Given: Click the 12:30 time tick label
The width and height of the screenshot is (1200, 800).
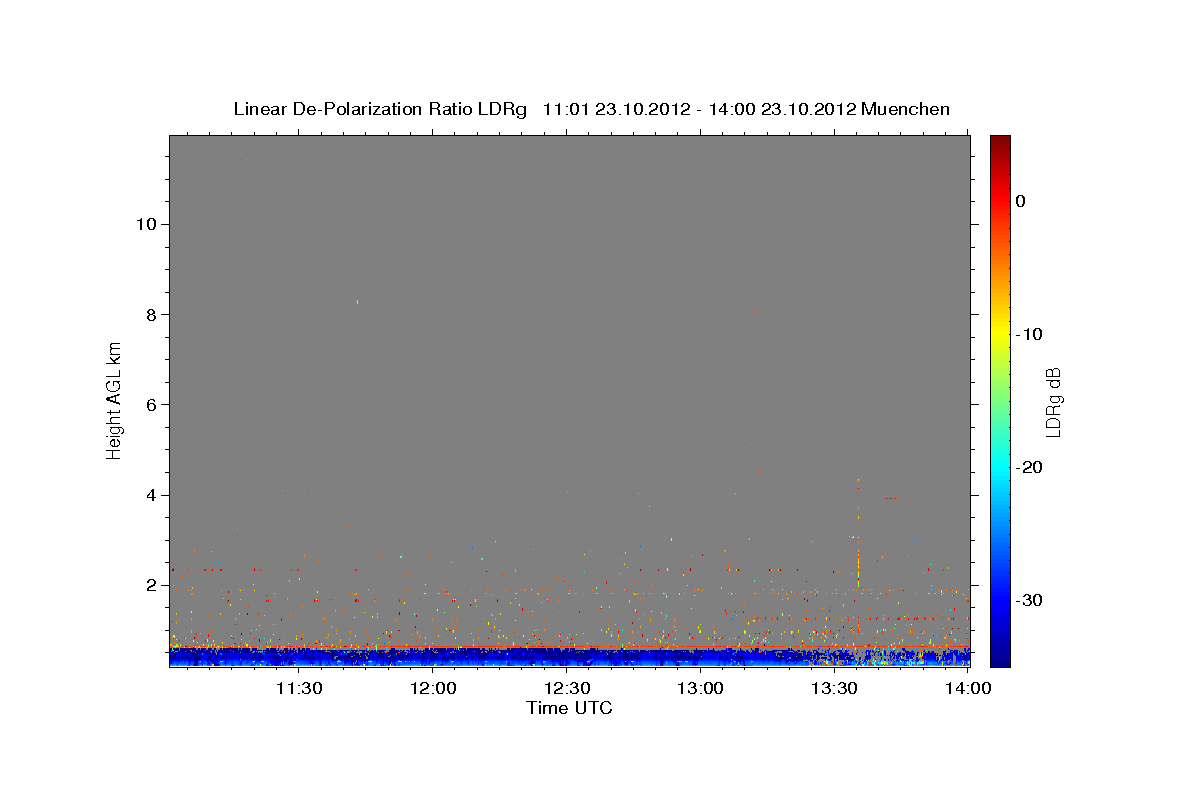Looking at the screenshot, I should (x=567, y=688).
